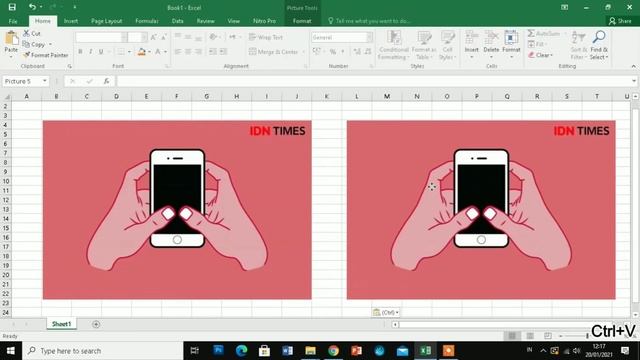Undo the last action in the title bar

(32, 7)
